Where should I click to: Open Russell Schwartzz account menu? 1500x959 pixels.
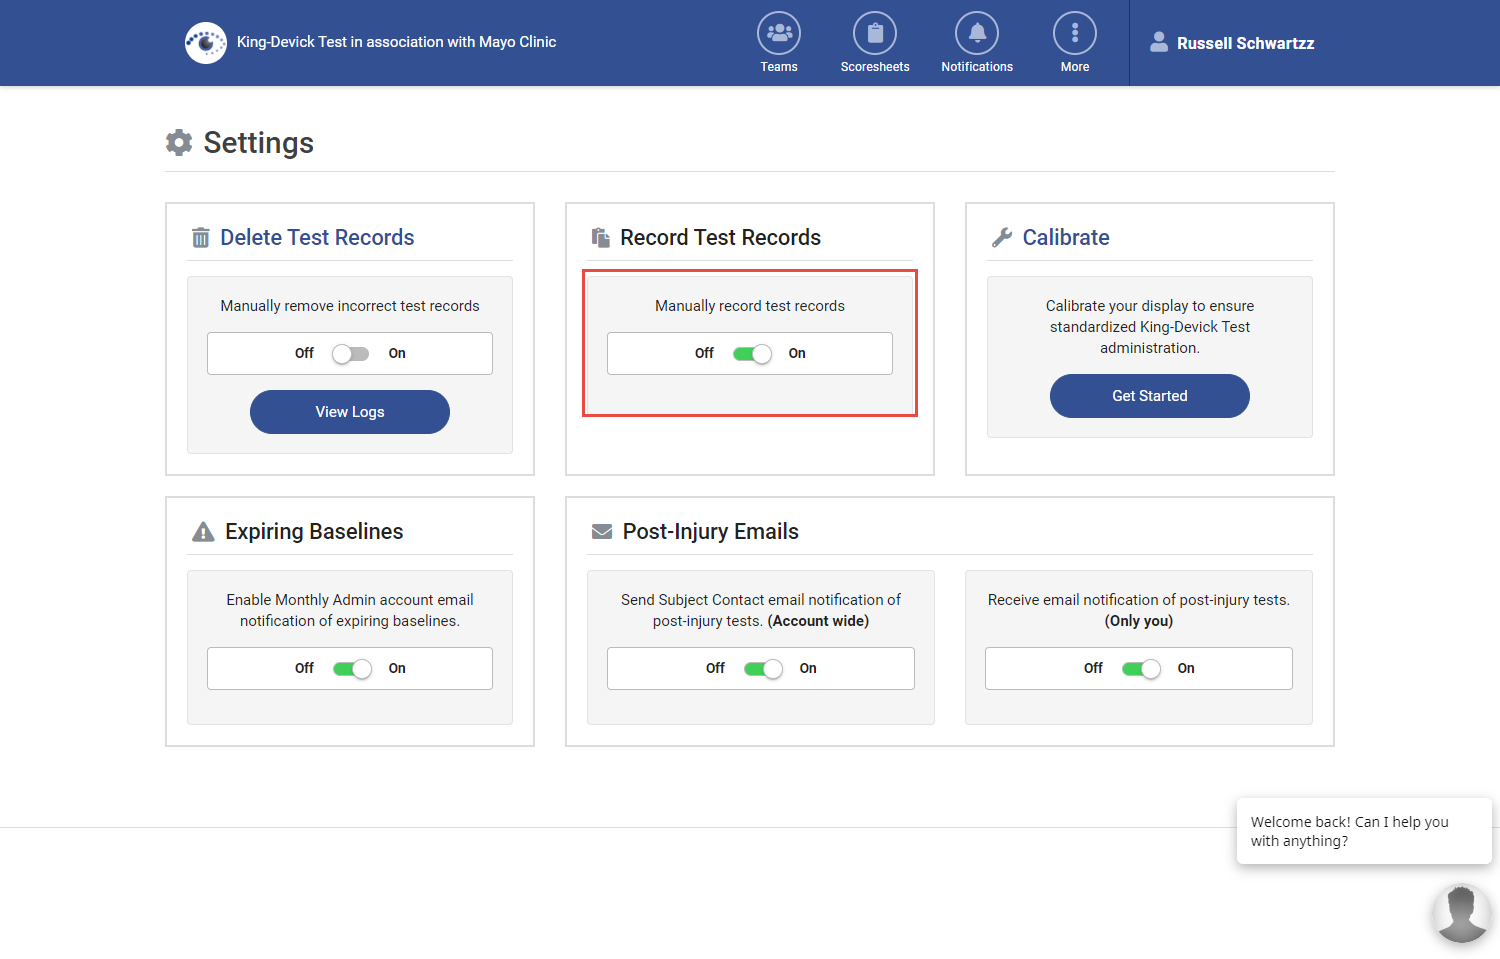(x=1245, y=43)
